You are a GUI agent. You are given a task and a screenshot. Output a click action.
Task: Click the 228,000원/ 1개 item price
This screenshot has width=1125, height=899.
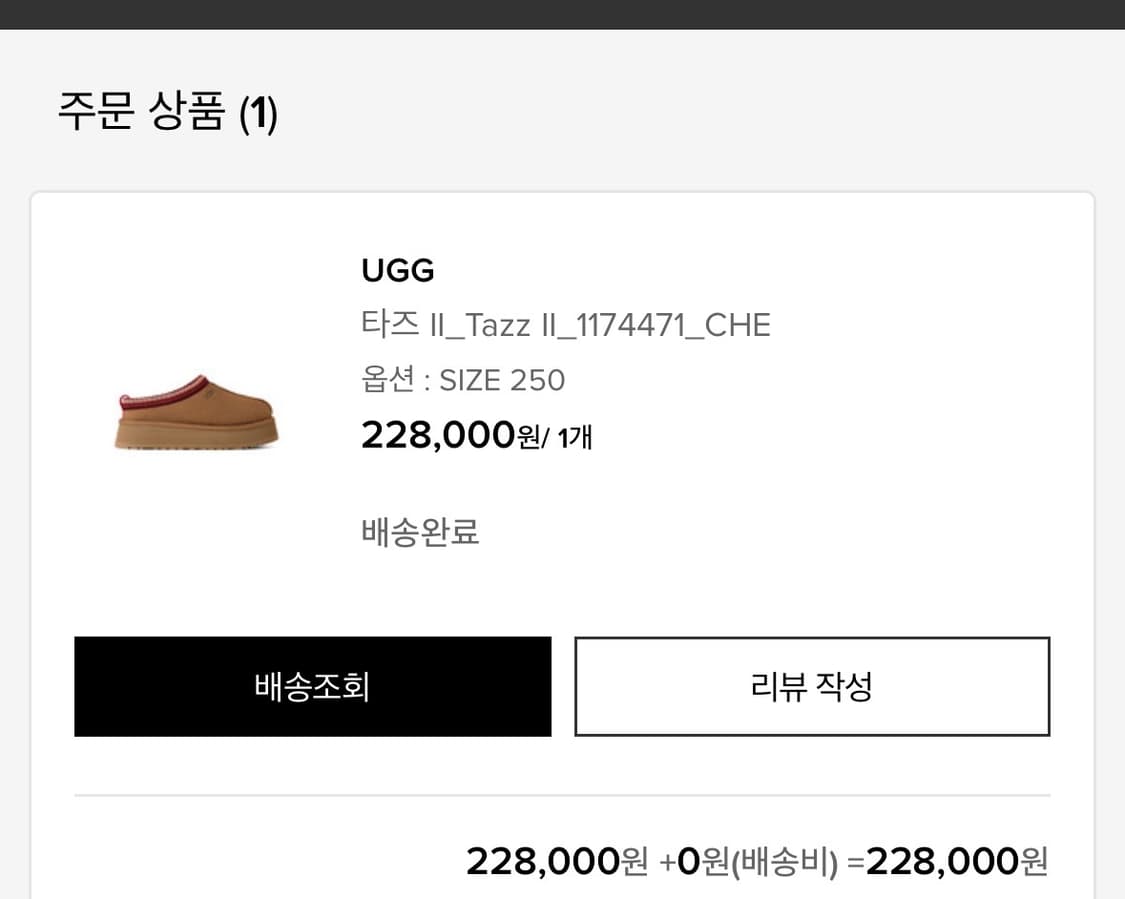(x=475, y=435)
